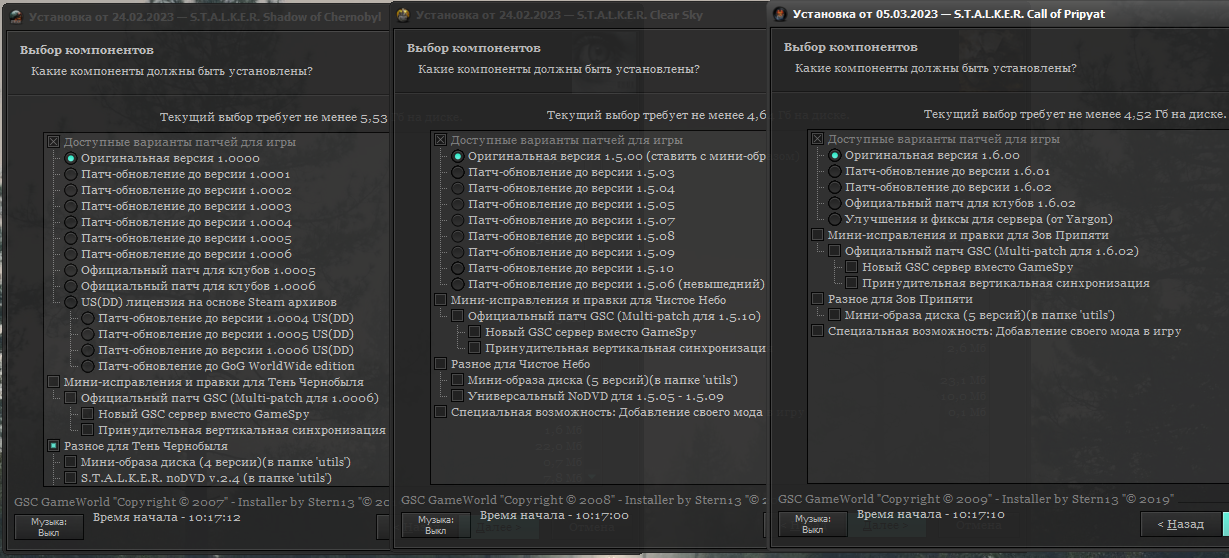1229x558 pixels.
Task: Toggle music button in Call of Pripyat installer
Action: (x=812, y=523)
